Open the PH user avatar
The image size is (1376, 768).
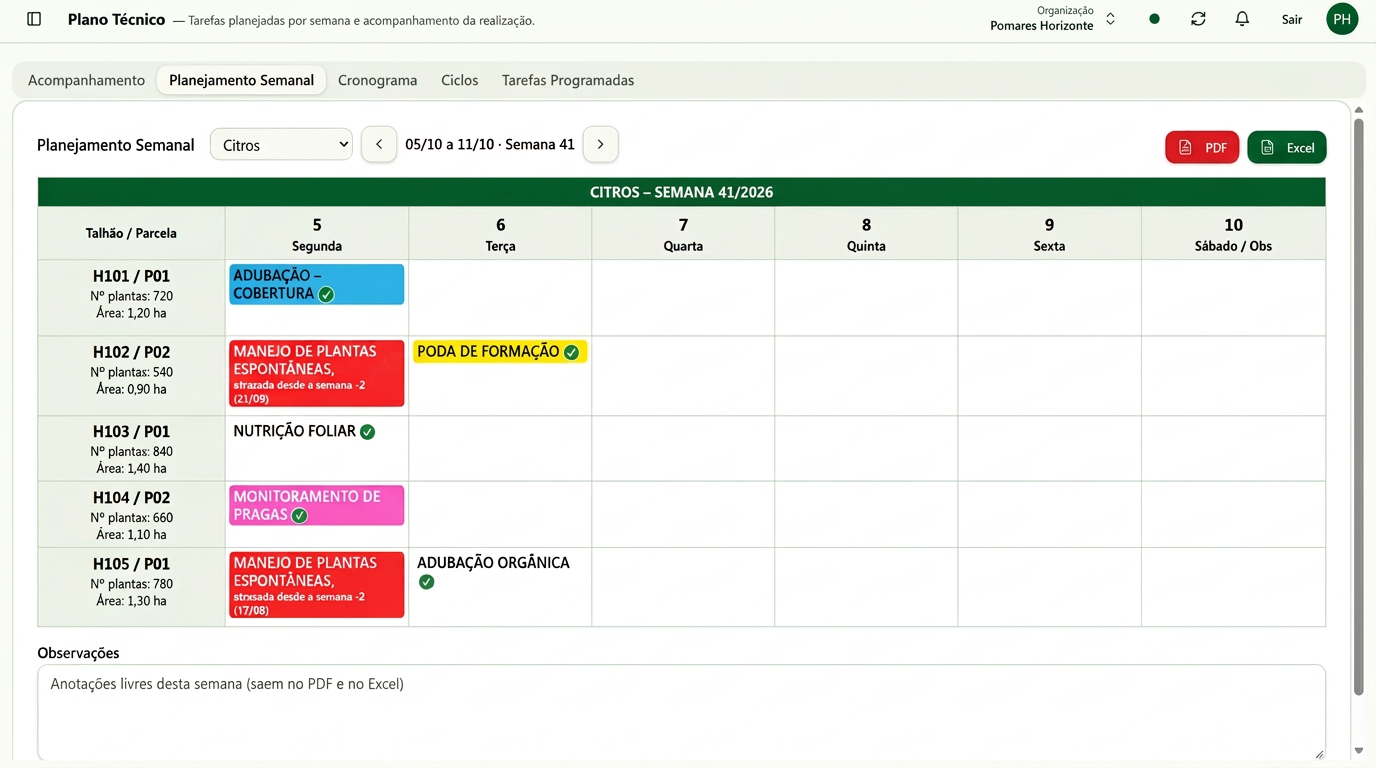(x=1342, y=19)
